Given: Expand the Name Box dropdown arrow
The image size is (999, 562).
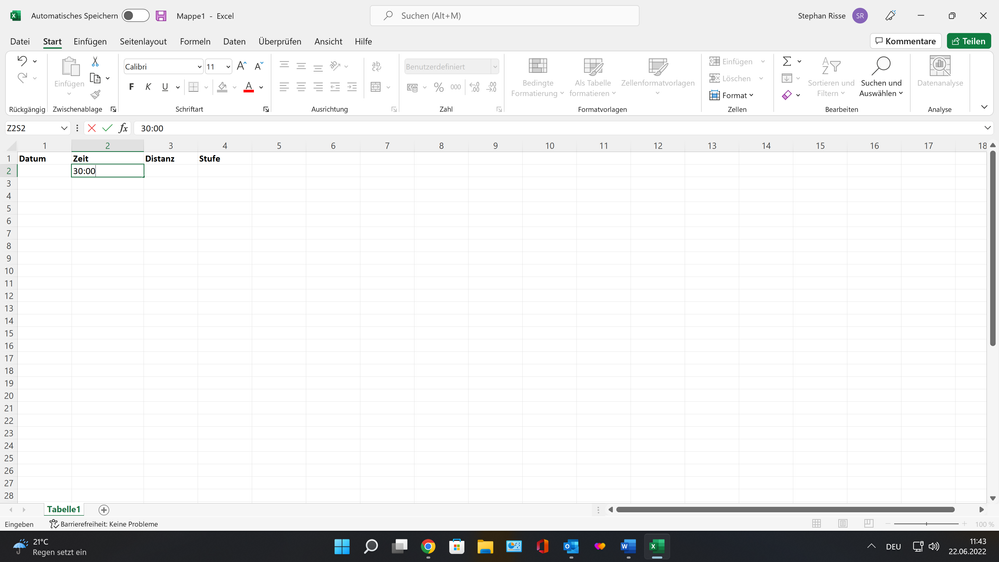Looking at the screenshot, I should (x=64, y=128).
